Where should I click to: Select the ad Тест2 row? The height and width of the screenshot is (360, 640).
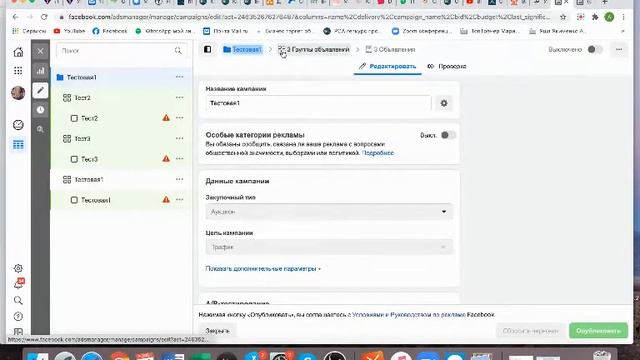[121, 118]
